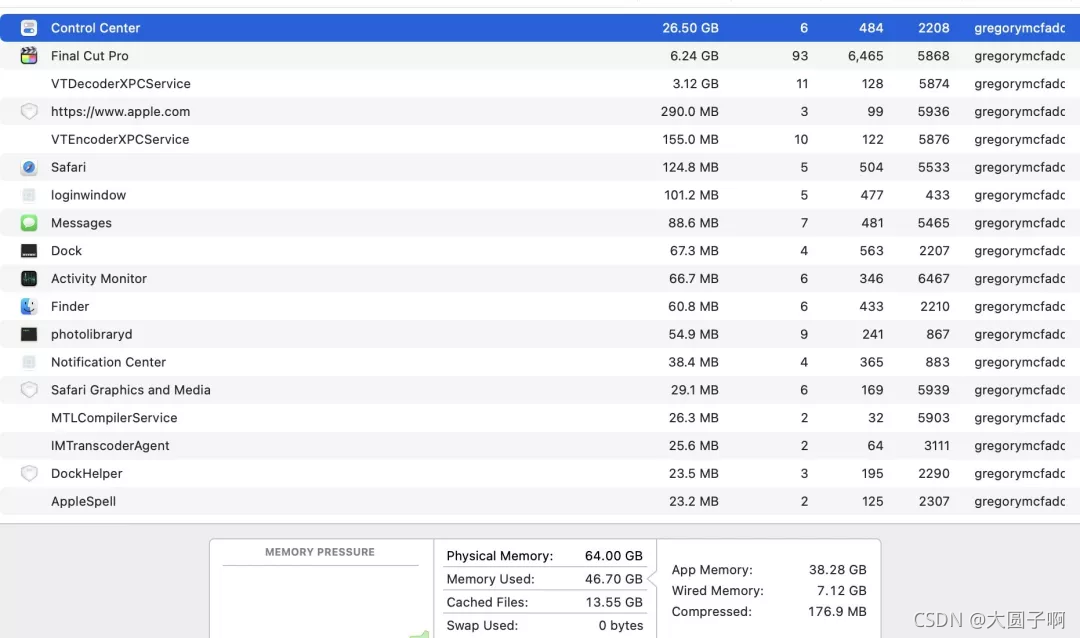Click the Physical Memory 64.00 GB value

tap(614, 556)
